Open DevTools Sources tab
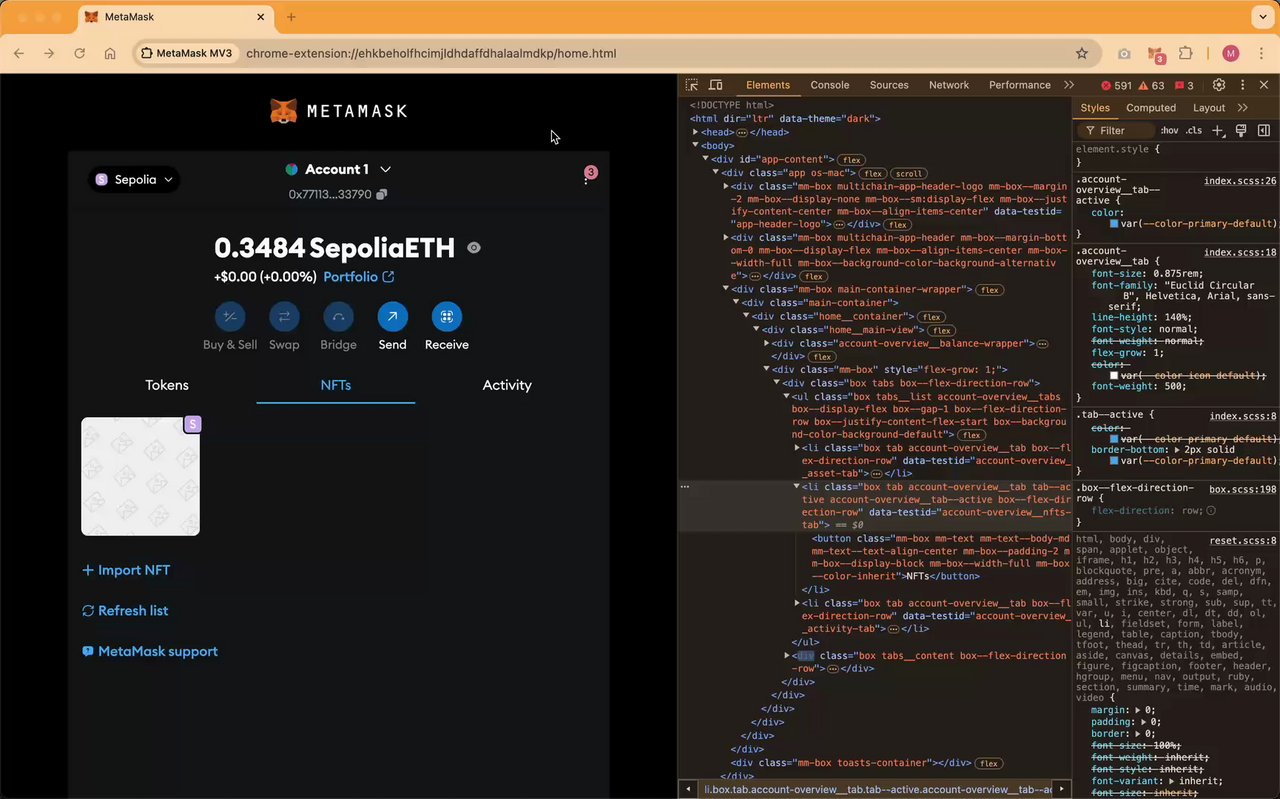The image size is (1280, 799). tap(889, 85)
